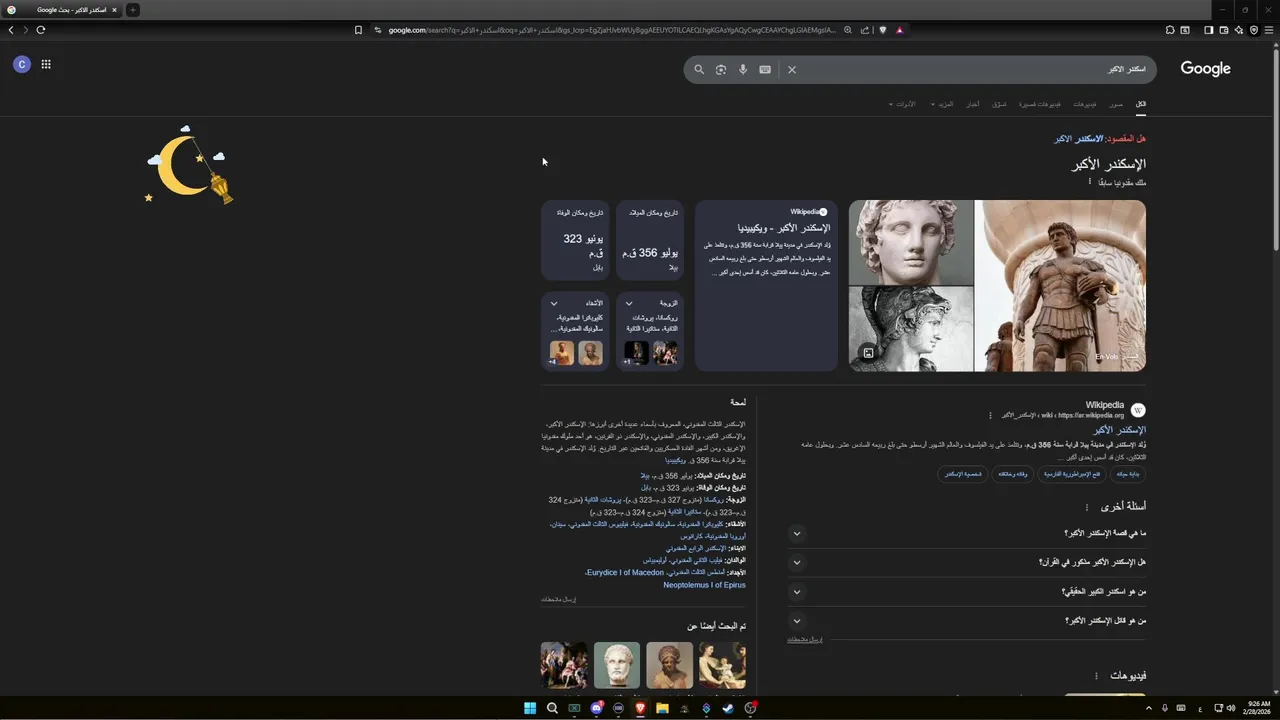Open three-dot menu beside فيديوهات heading
This screenshot has height=720, width=1280.
[x=1096, y=676]
